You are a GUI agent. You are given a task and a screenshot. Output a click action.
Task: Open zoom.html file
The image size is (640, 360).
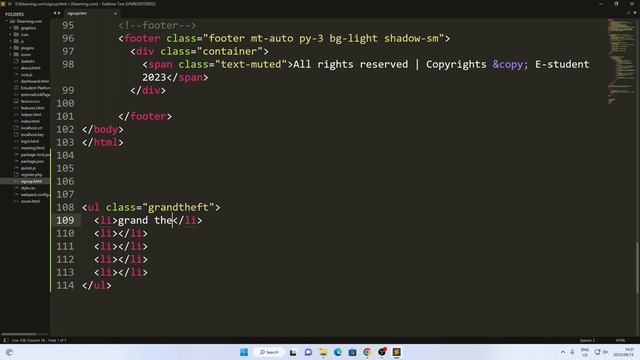point(30,201)
